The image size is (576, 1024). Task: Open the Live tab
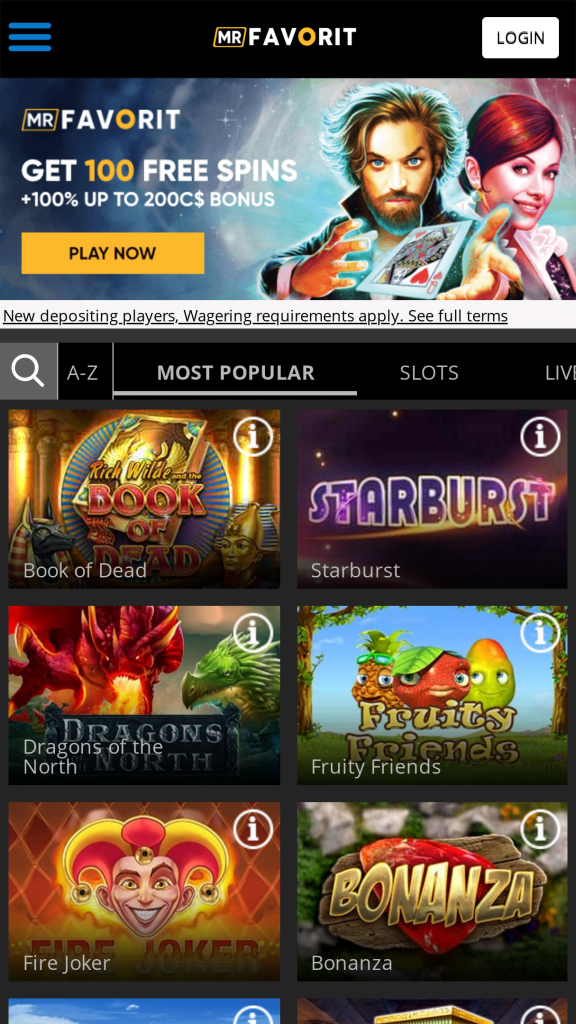tap(560, 372)
